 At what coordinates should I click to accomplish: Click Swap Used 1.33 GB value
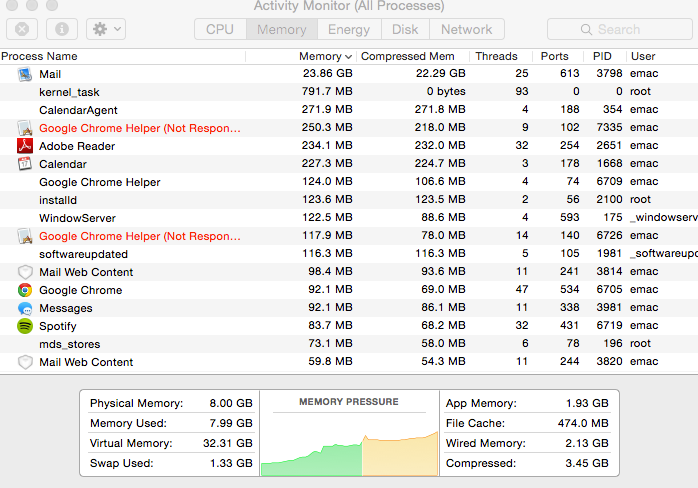[x=231, y=463]
